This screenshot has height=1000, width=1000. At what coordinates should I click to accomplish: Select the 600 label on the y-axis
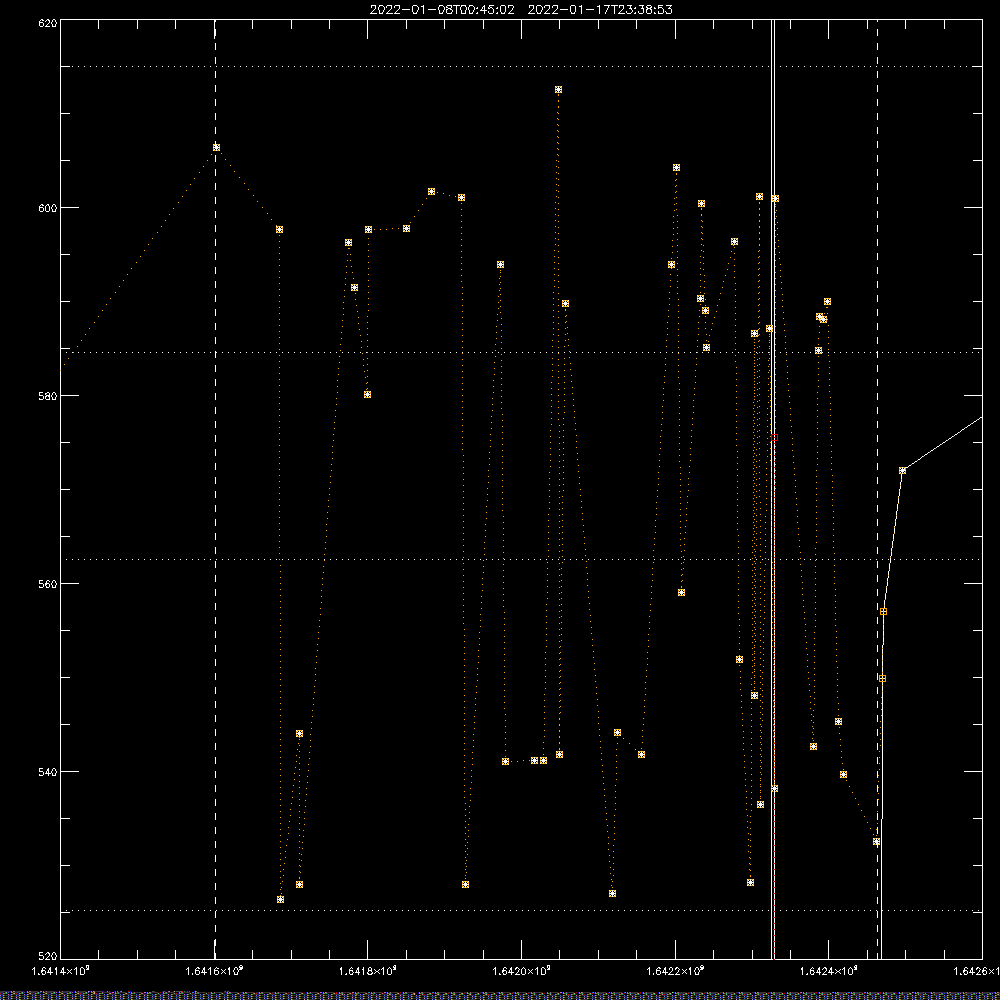click(48, 208)
